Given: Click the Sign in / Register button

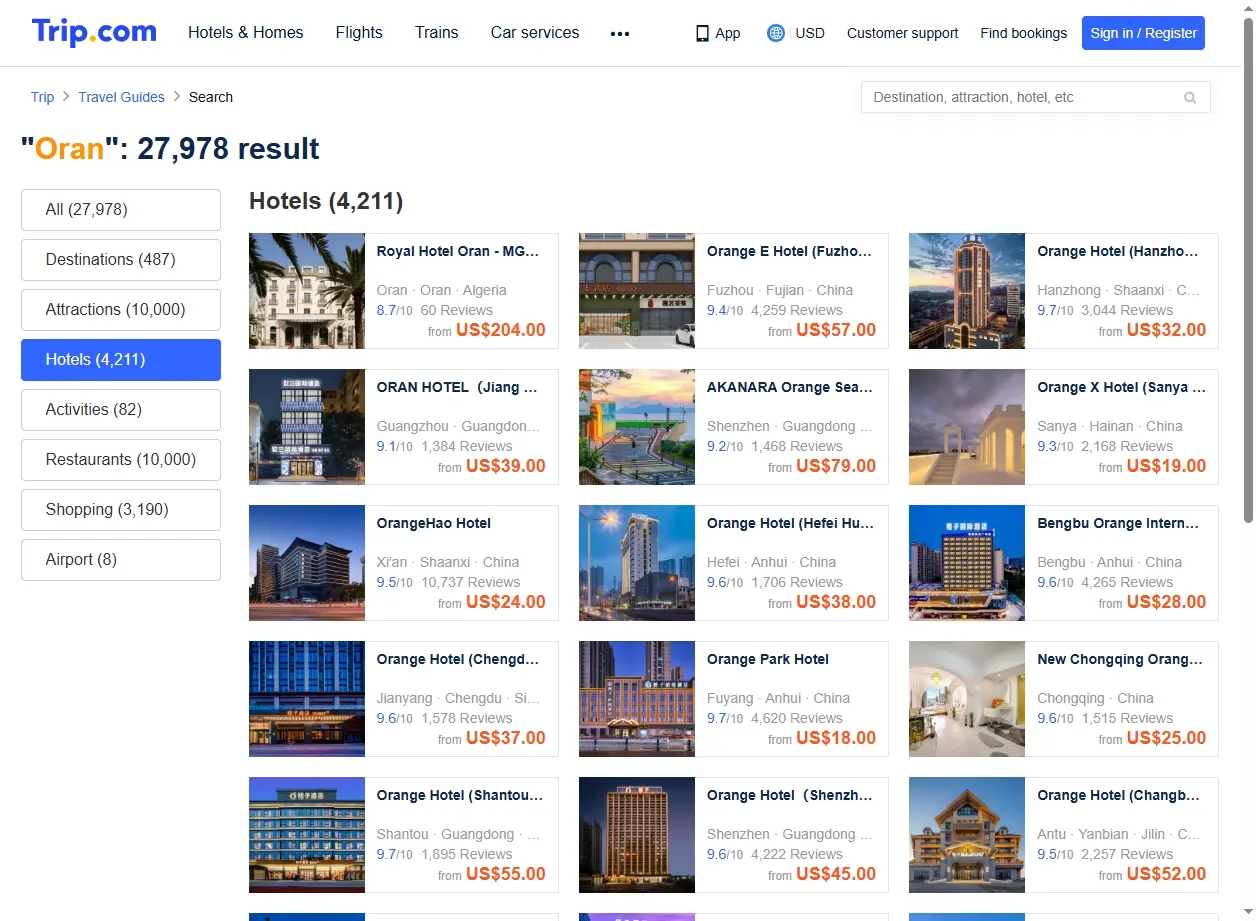Looking at the screenshot, I should point(1143,33).
